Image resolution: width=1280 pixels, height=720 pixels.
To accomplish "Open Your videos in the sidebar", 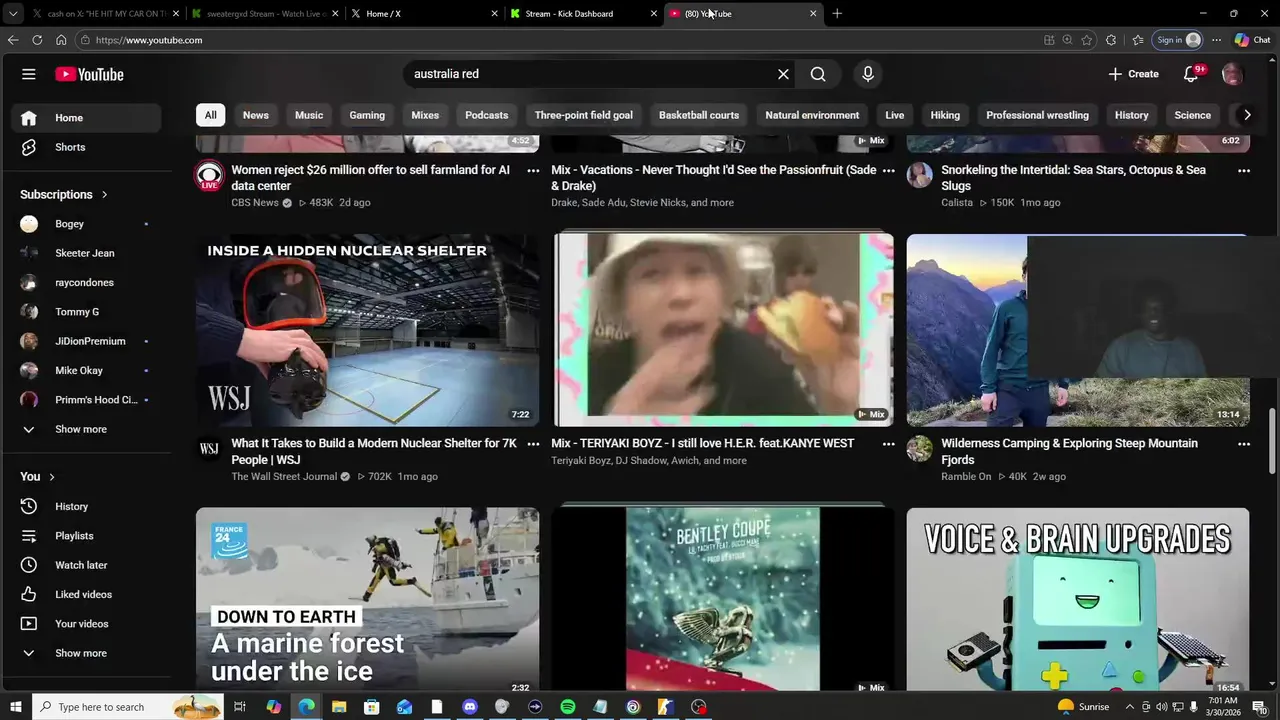I will coord(86,624).
